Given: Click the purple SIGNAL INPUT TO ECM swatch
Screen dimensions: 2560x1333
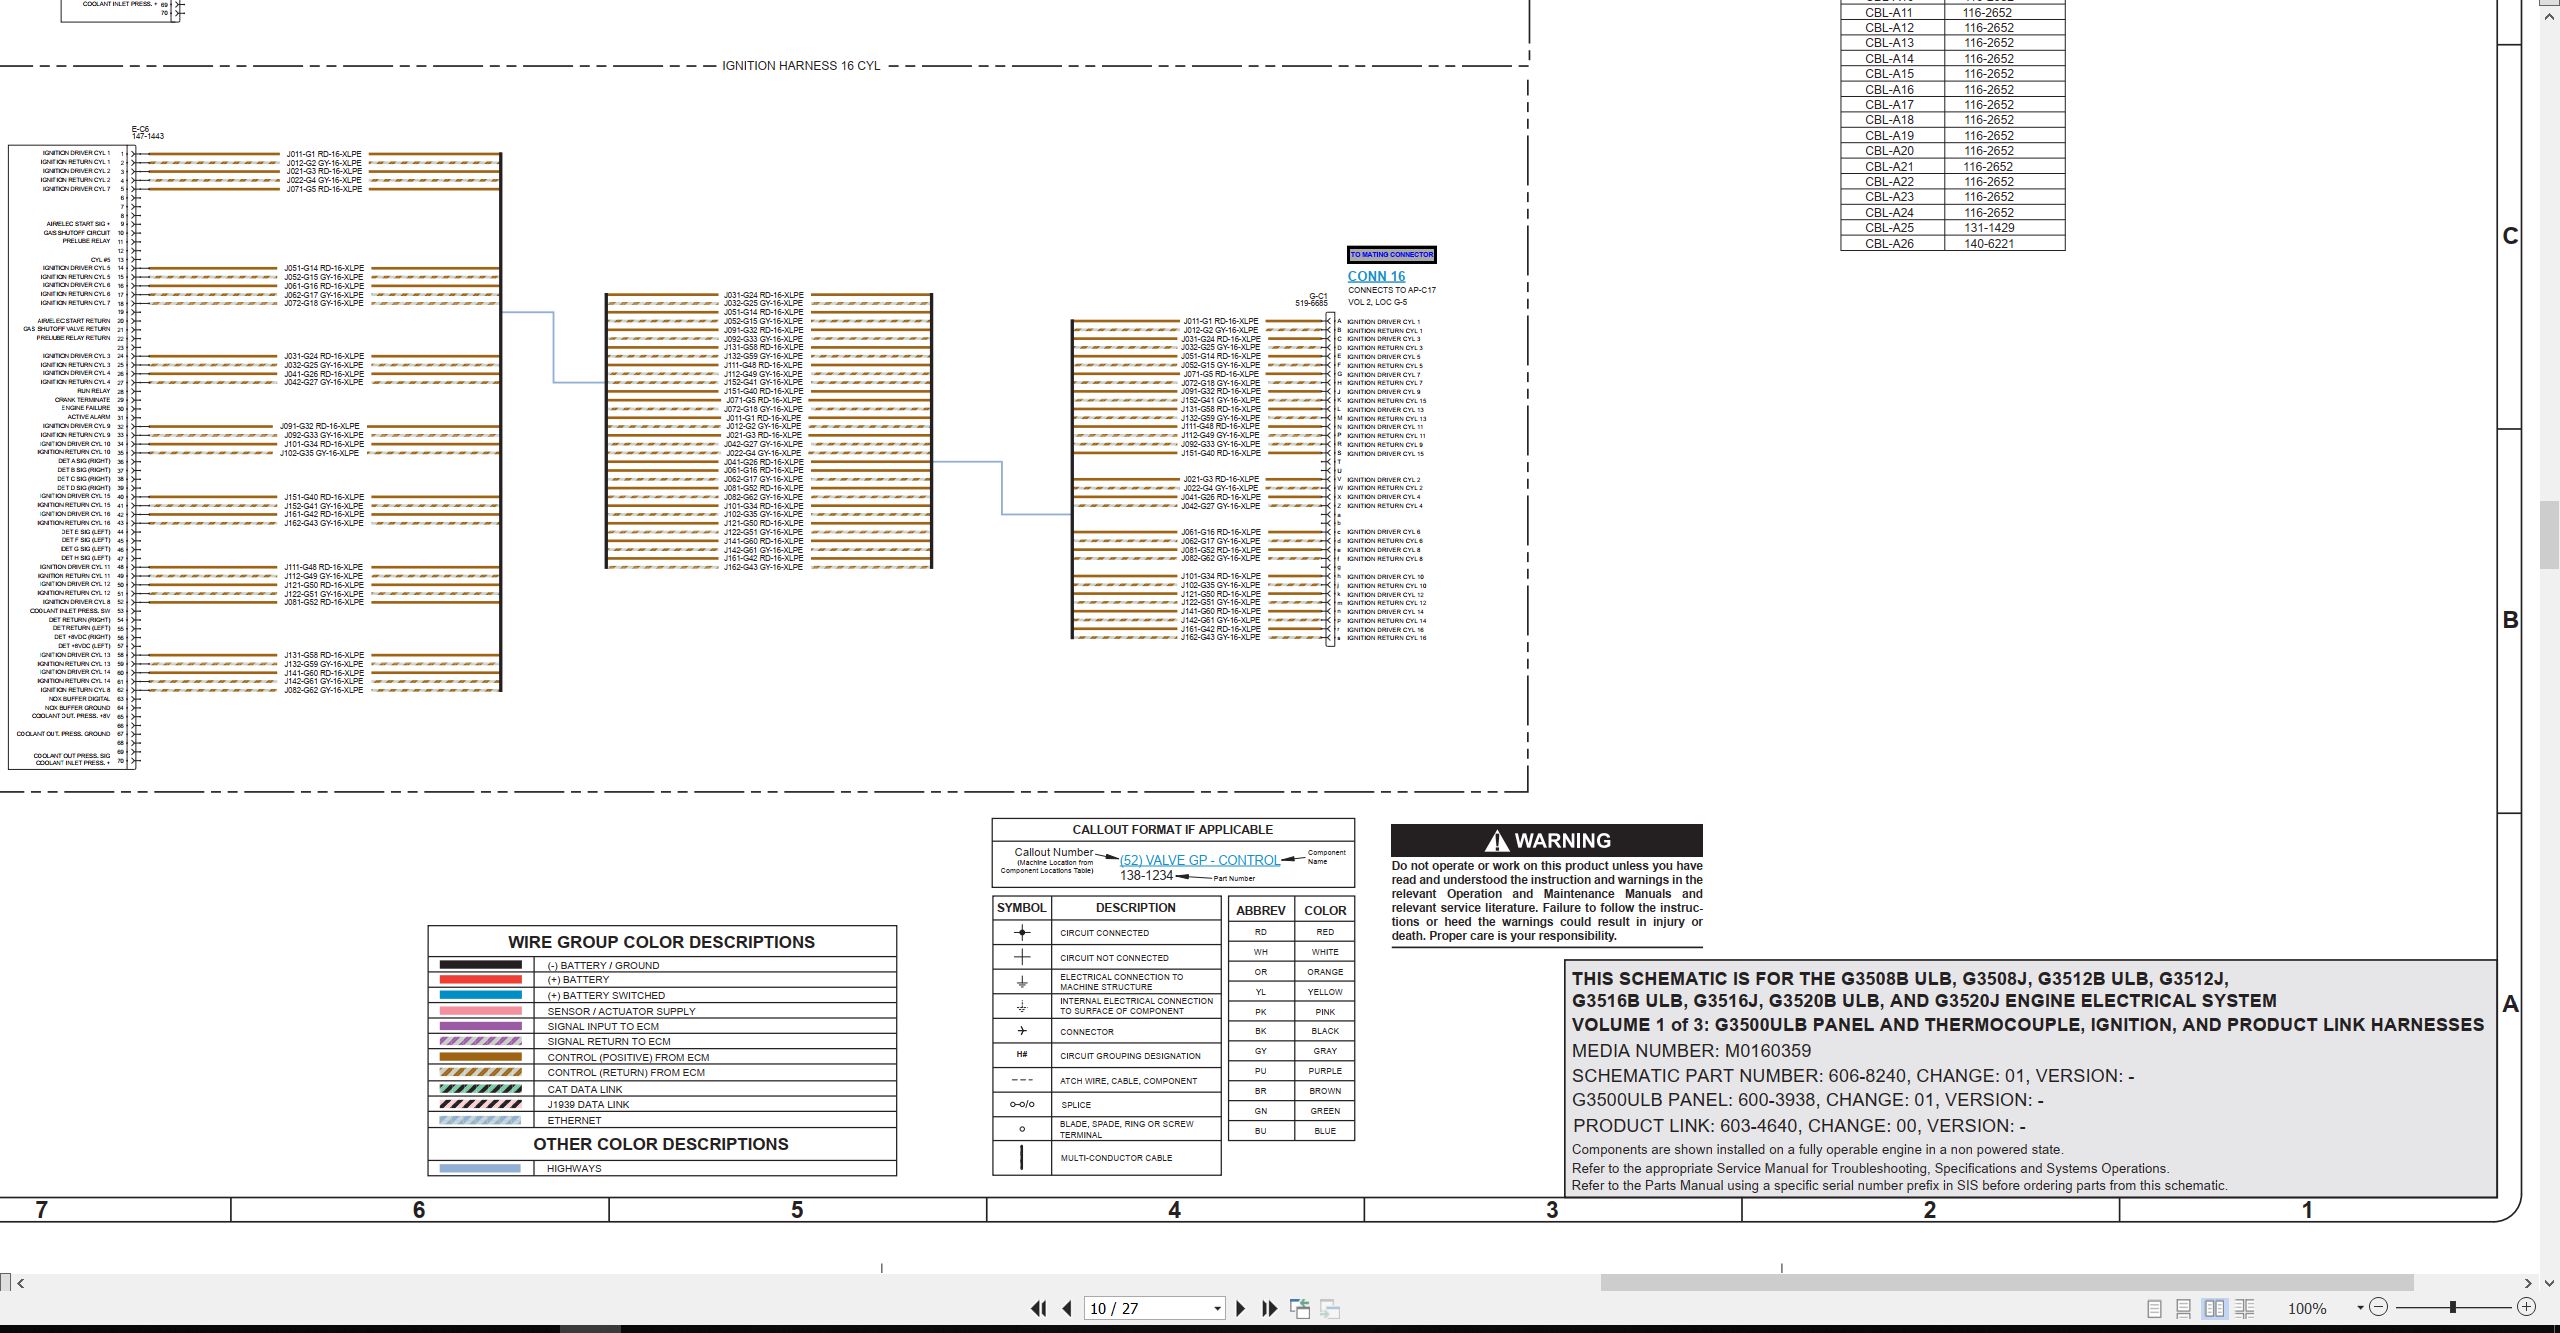Looking at the screenshot, I should pyautogui.click(x=480, y=1026).
